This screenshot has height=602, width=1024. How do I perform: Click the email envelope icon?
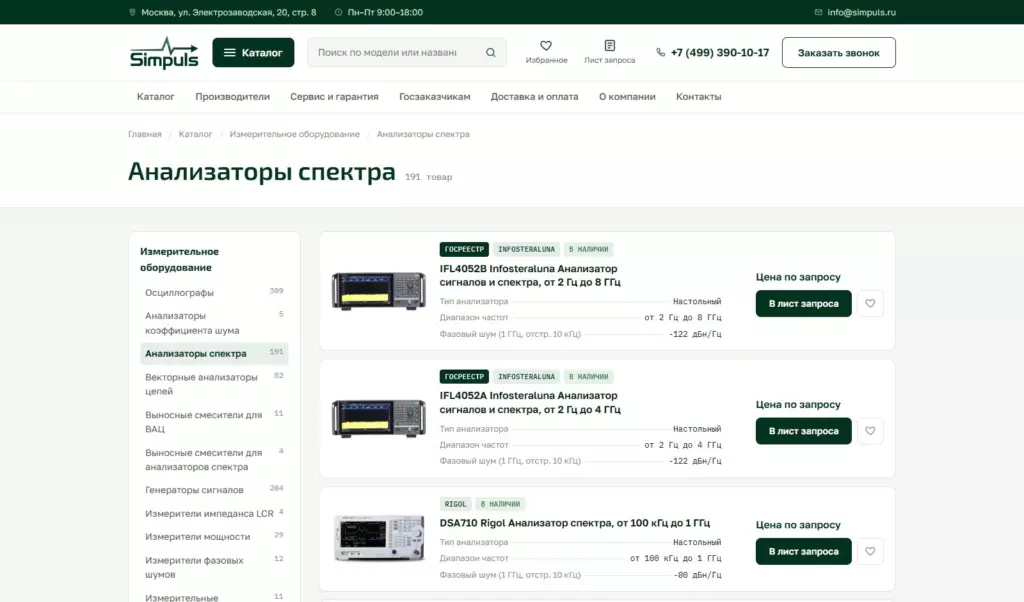[x=818, y=12]
